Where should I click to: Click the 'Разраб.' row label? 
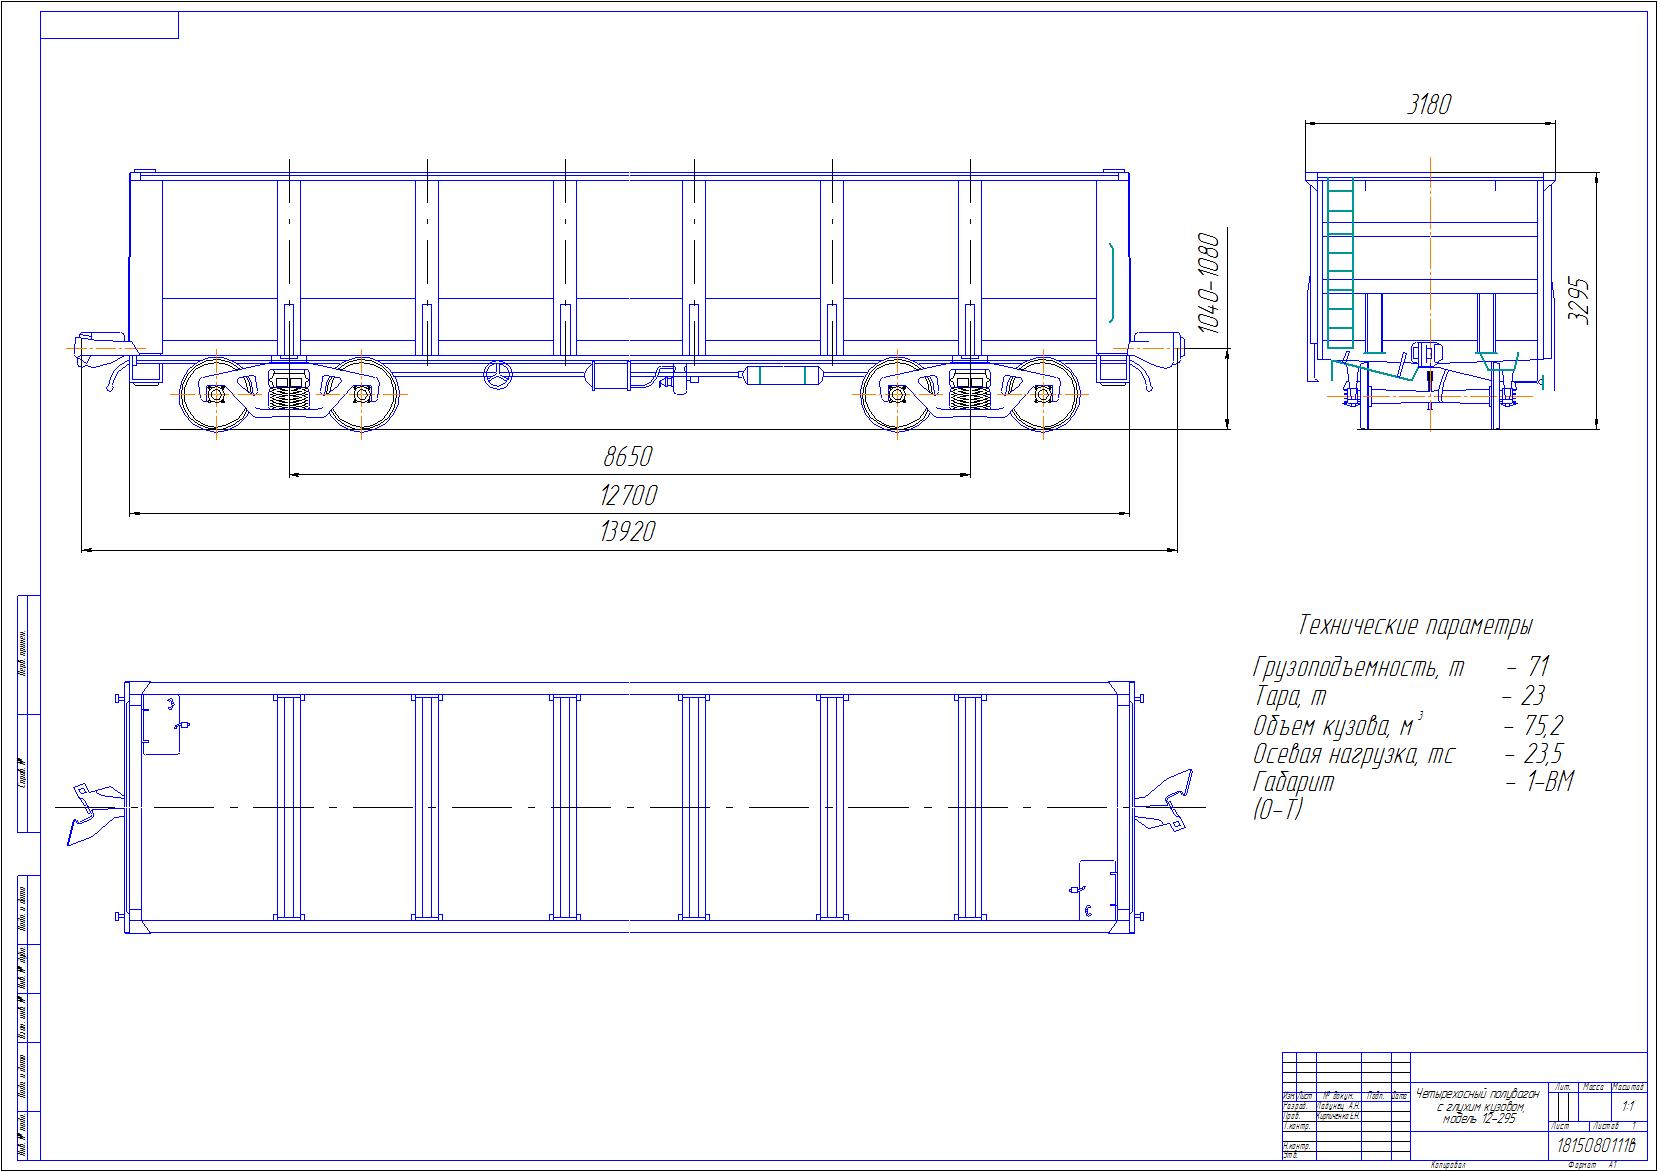1296,1107
